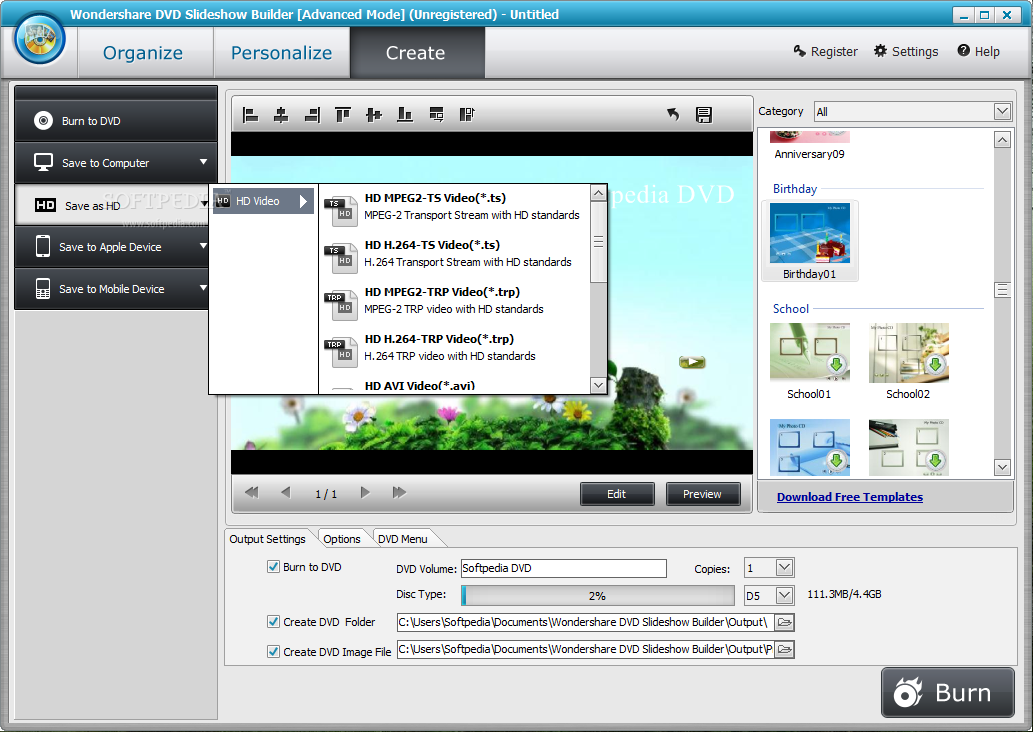The width and height of the screenshot is (1033, 732).
Task: Click Burn to DVD in the sidebar
Action: click(x=116, y=121)
